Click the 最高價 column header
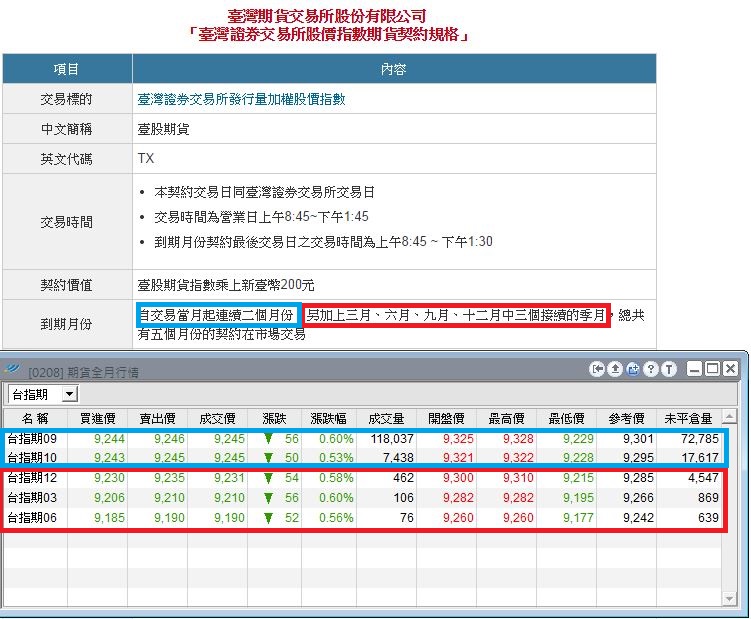 coord(506,418)
